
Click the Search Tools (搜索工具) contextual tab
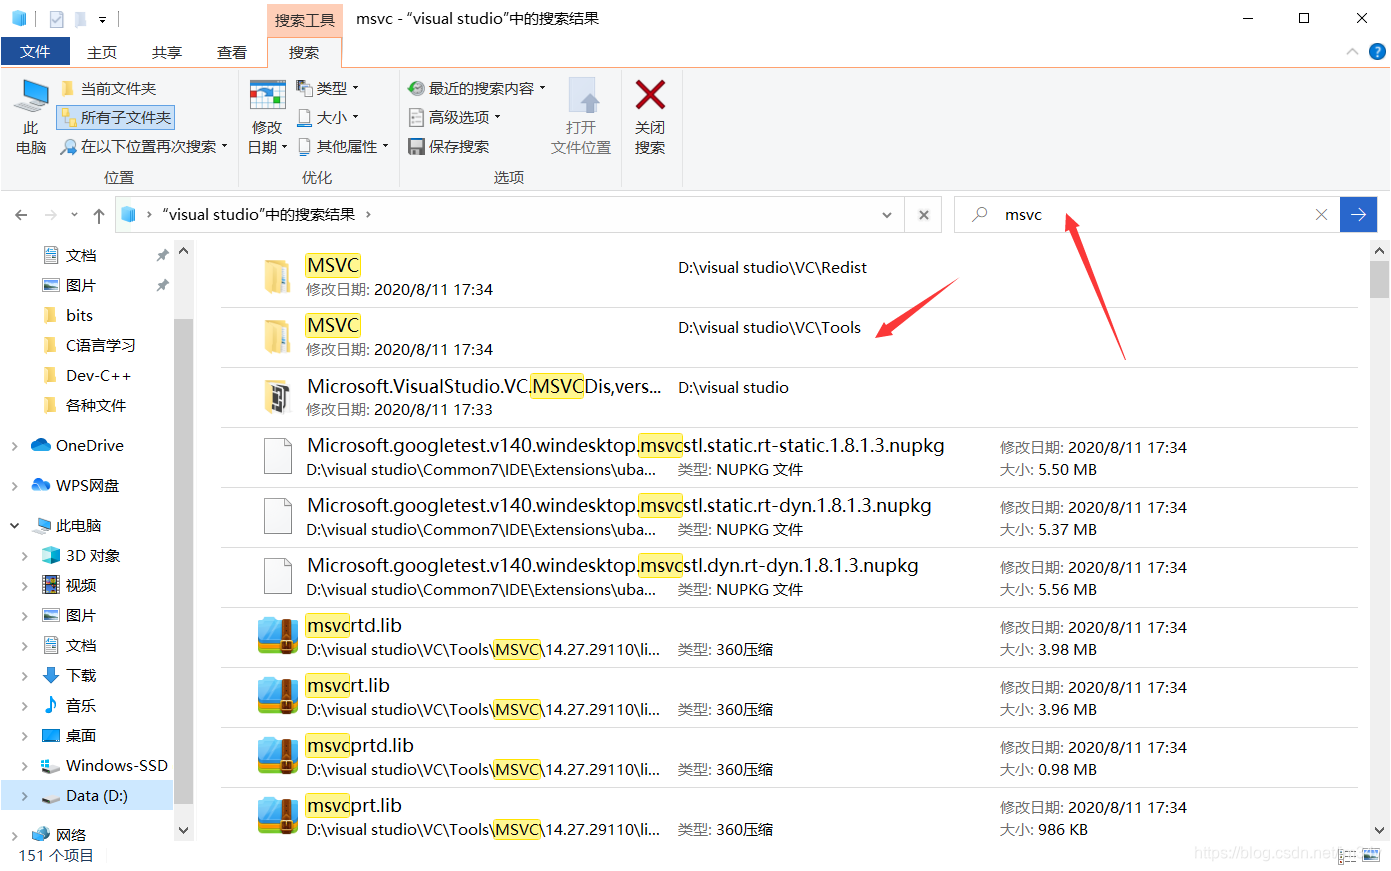click(x=305, y=20)
